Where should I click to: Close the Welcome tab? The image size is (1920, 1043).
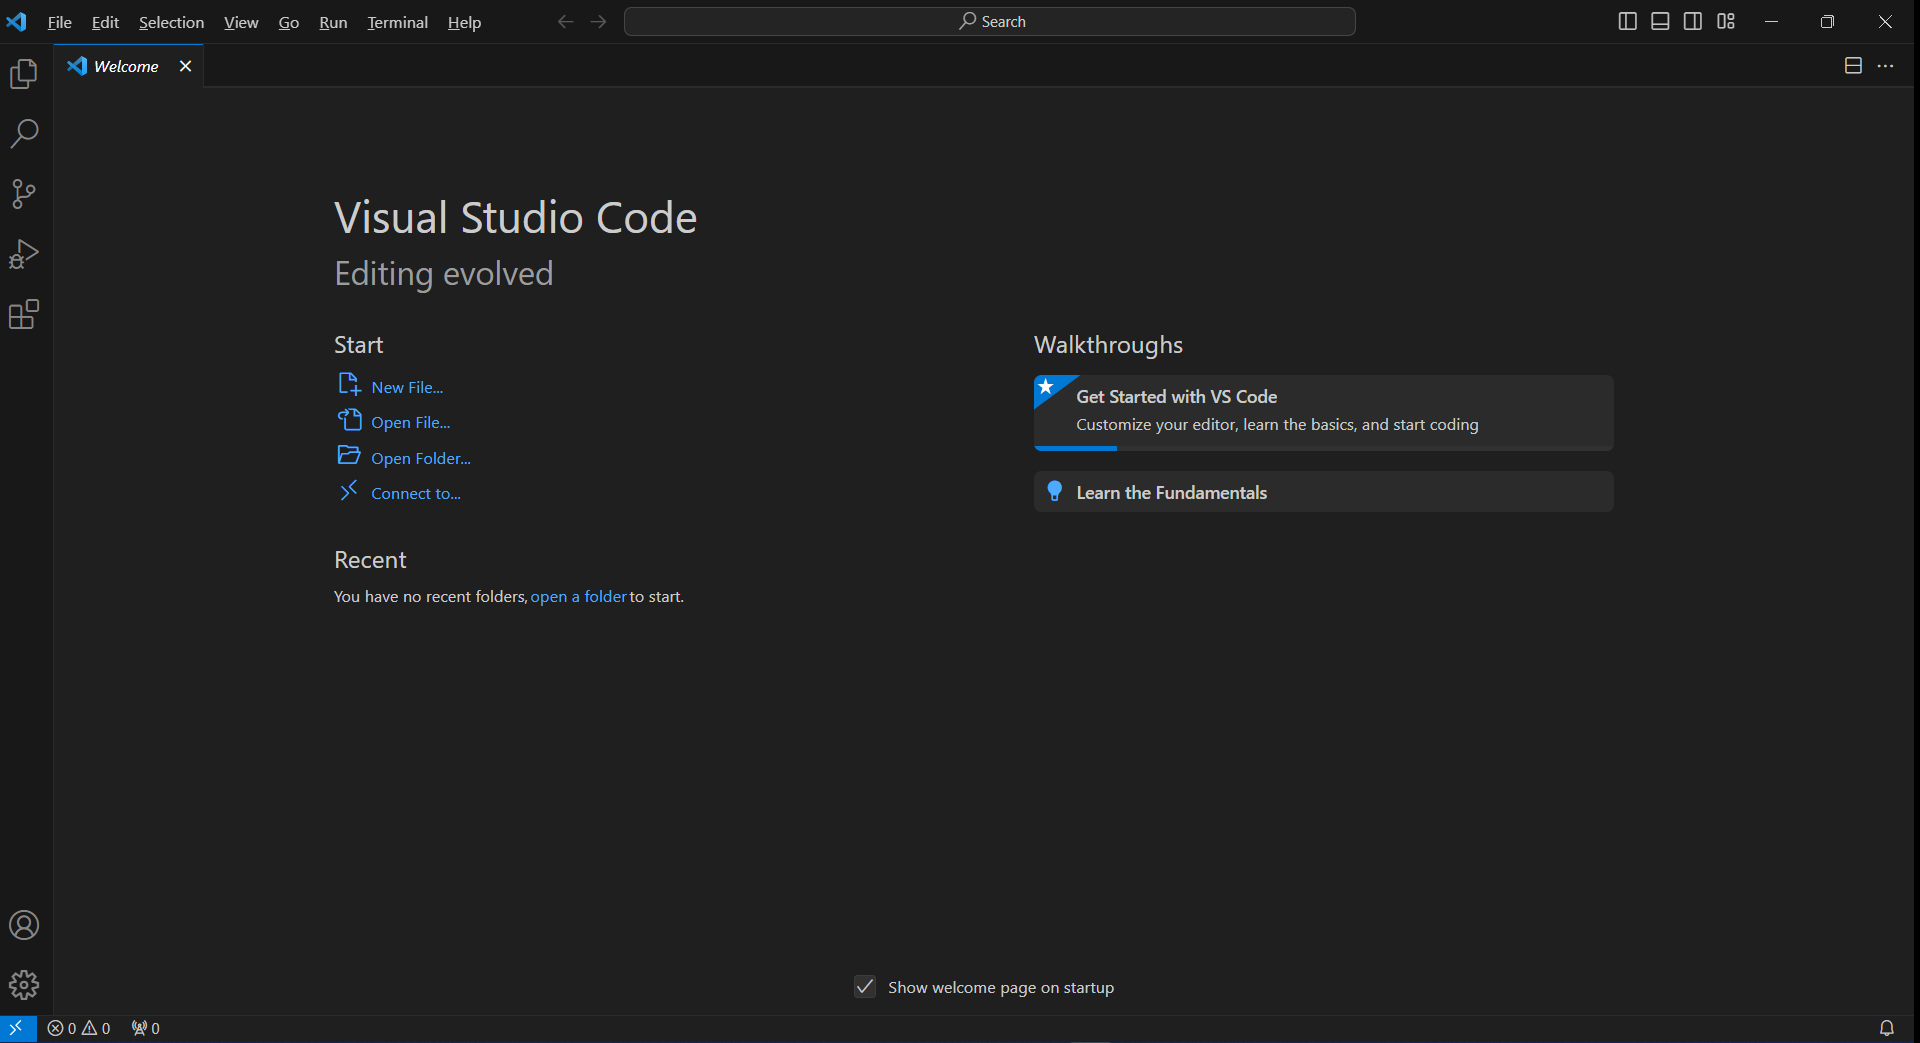pos(185,66)
